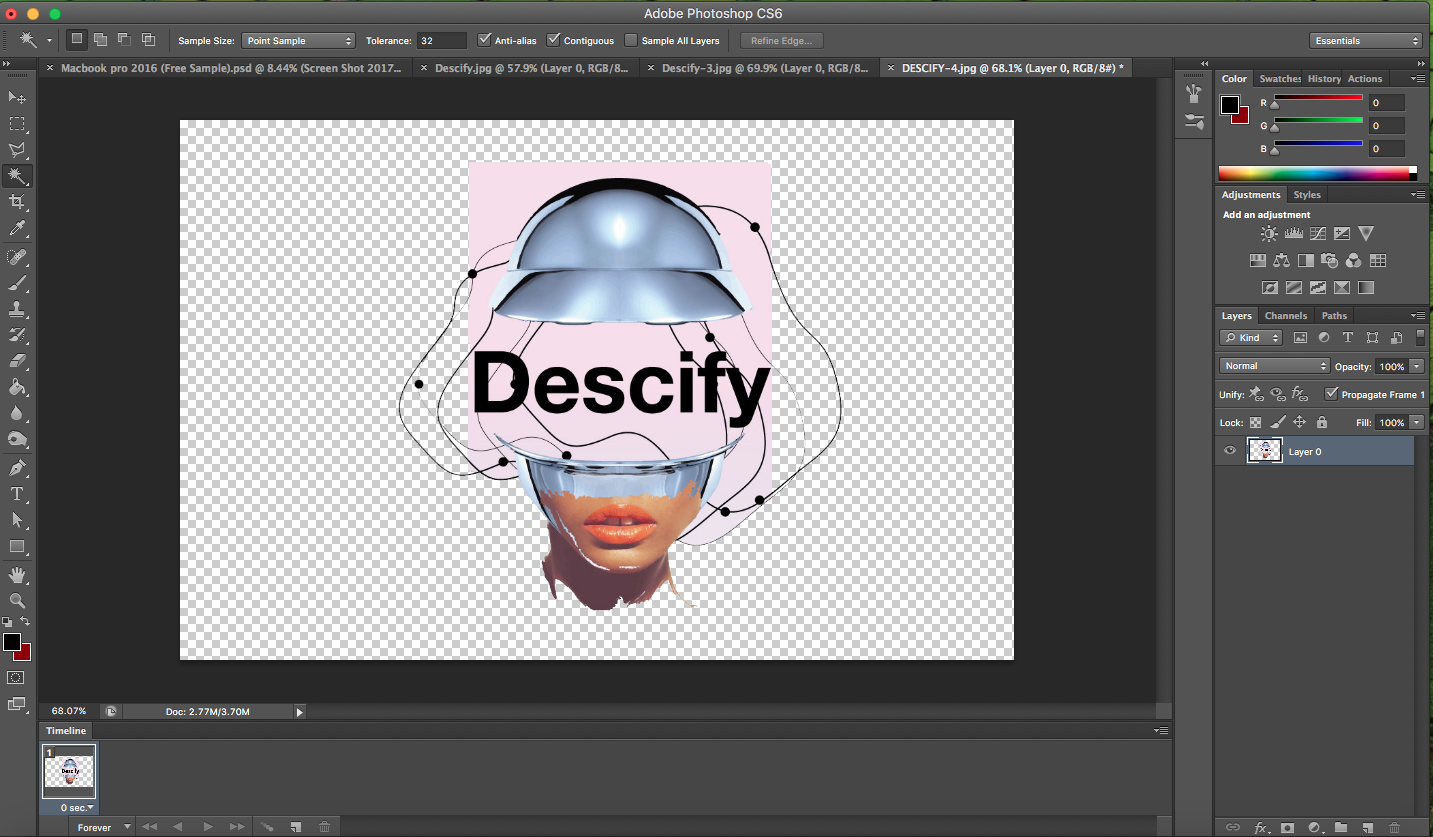Click the Refine Edge button
The height and width of the screenshot is (837, 1433).
781,41
